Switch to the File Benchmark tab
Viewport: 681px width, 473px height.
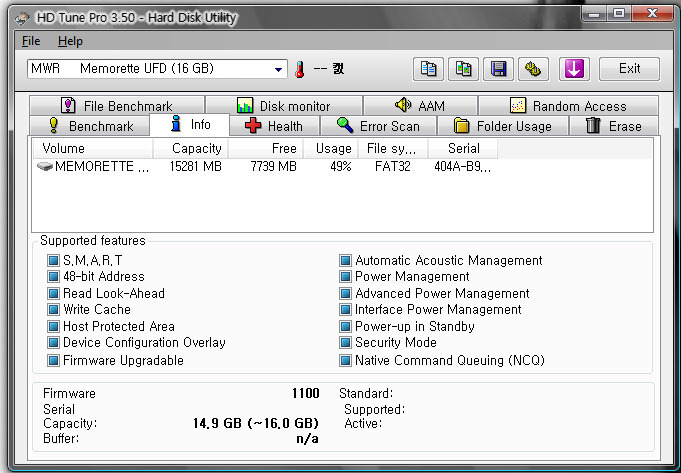coord(117,106)
